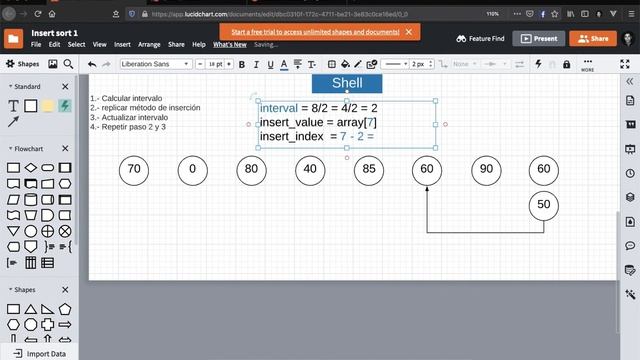
Task: Select the circle node labeled 85
Action: tap(369, 171)
